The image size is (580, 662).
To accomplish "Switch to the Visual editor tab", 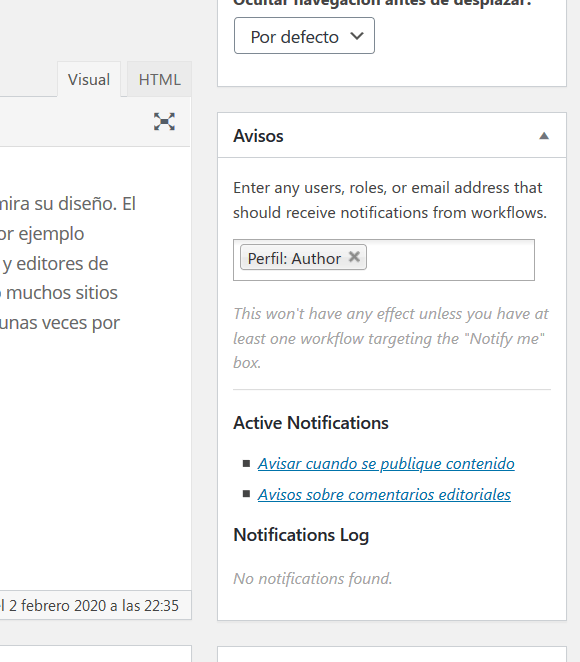I will (x=89, y=79).
